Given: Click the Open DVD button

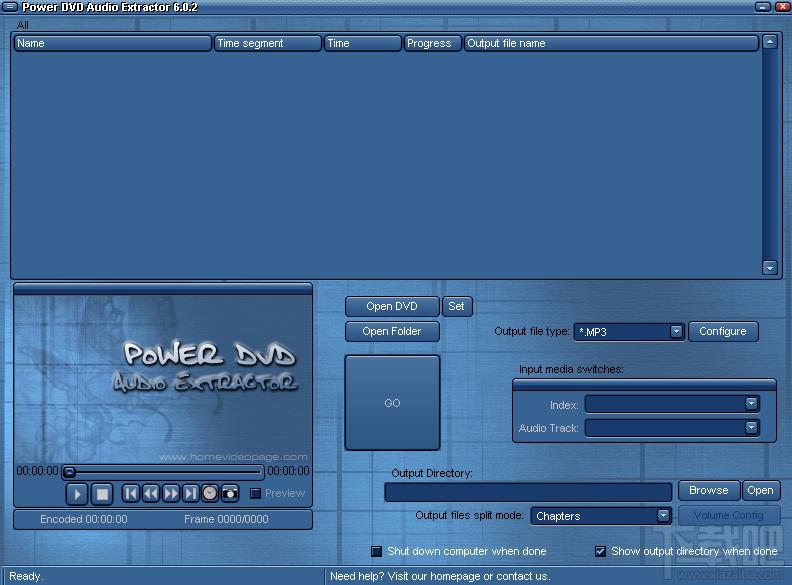Looking at the screenshot, I should (392, 306).
